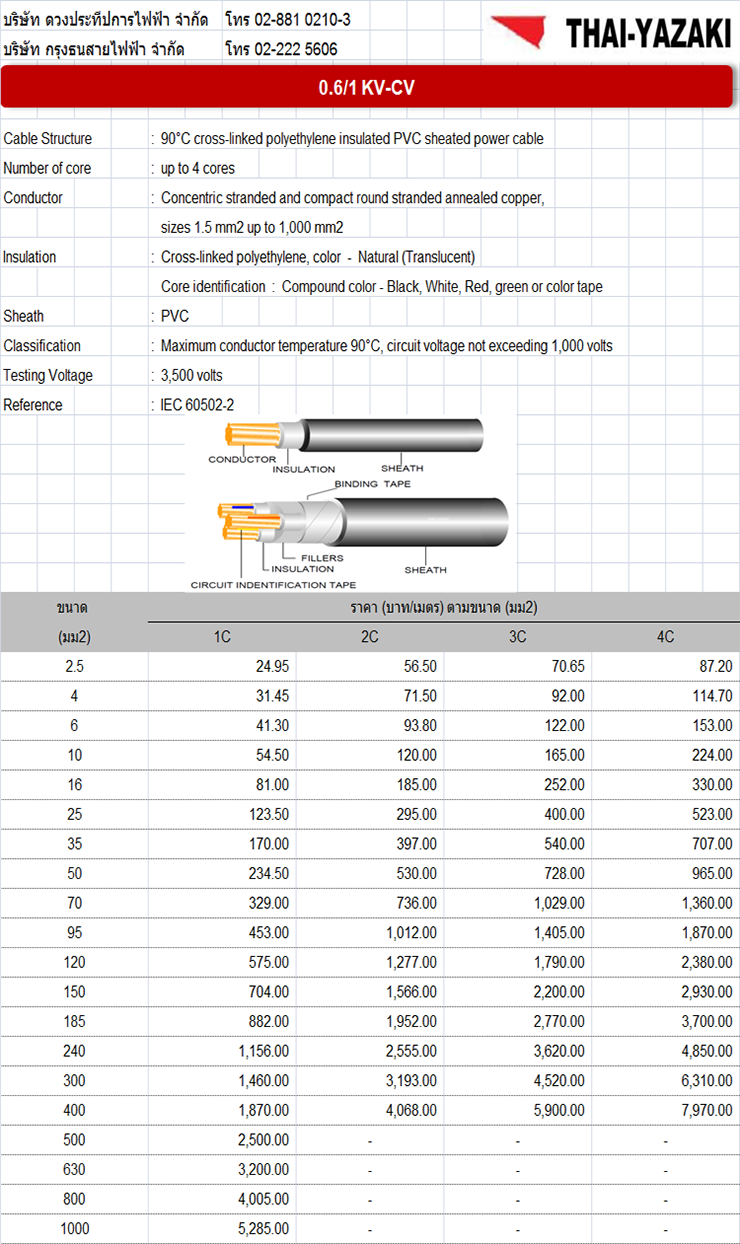The image size is (740, 1244).
Task: Select the 'sizes 1.5 mm2 up to 1,000 mm2' line
Action: (x=252, y=227)
